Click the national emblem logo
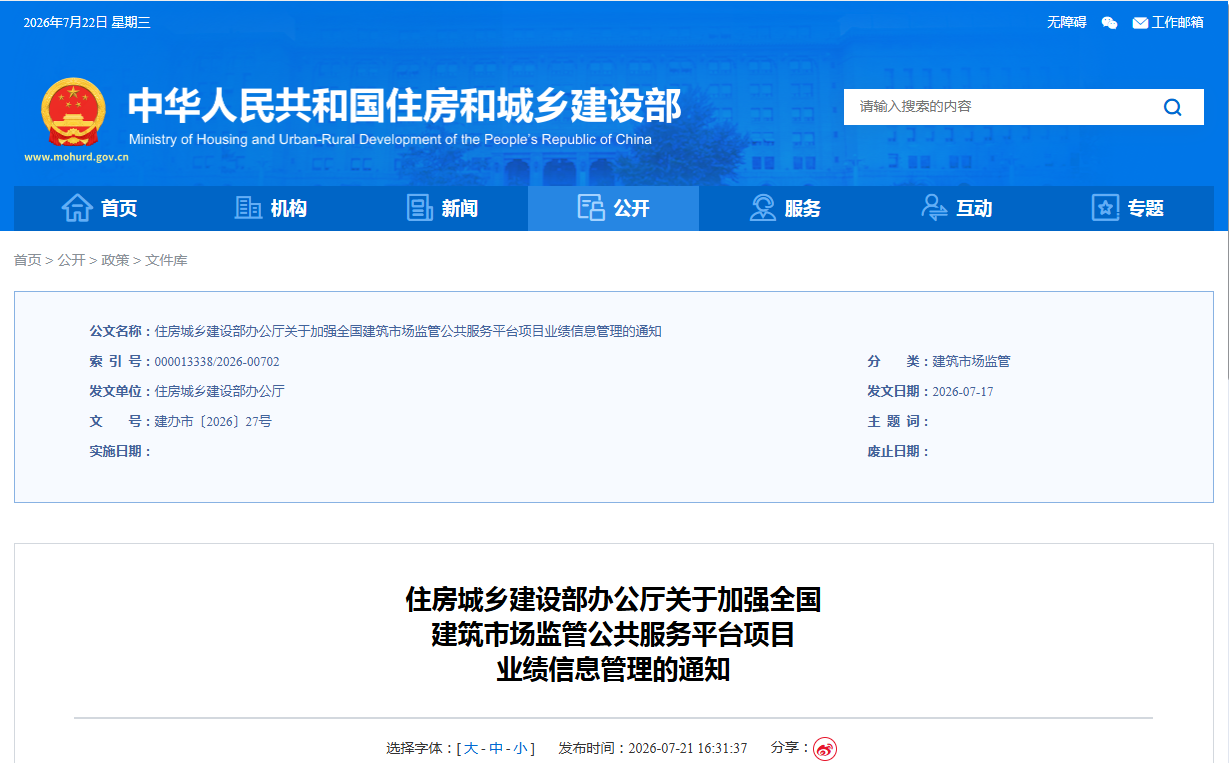 72,112
